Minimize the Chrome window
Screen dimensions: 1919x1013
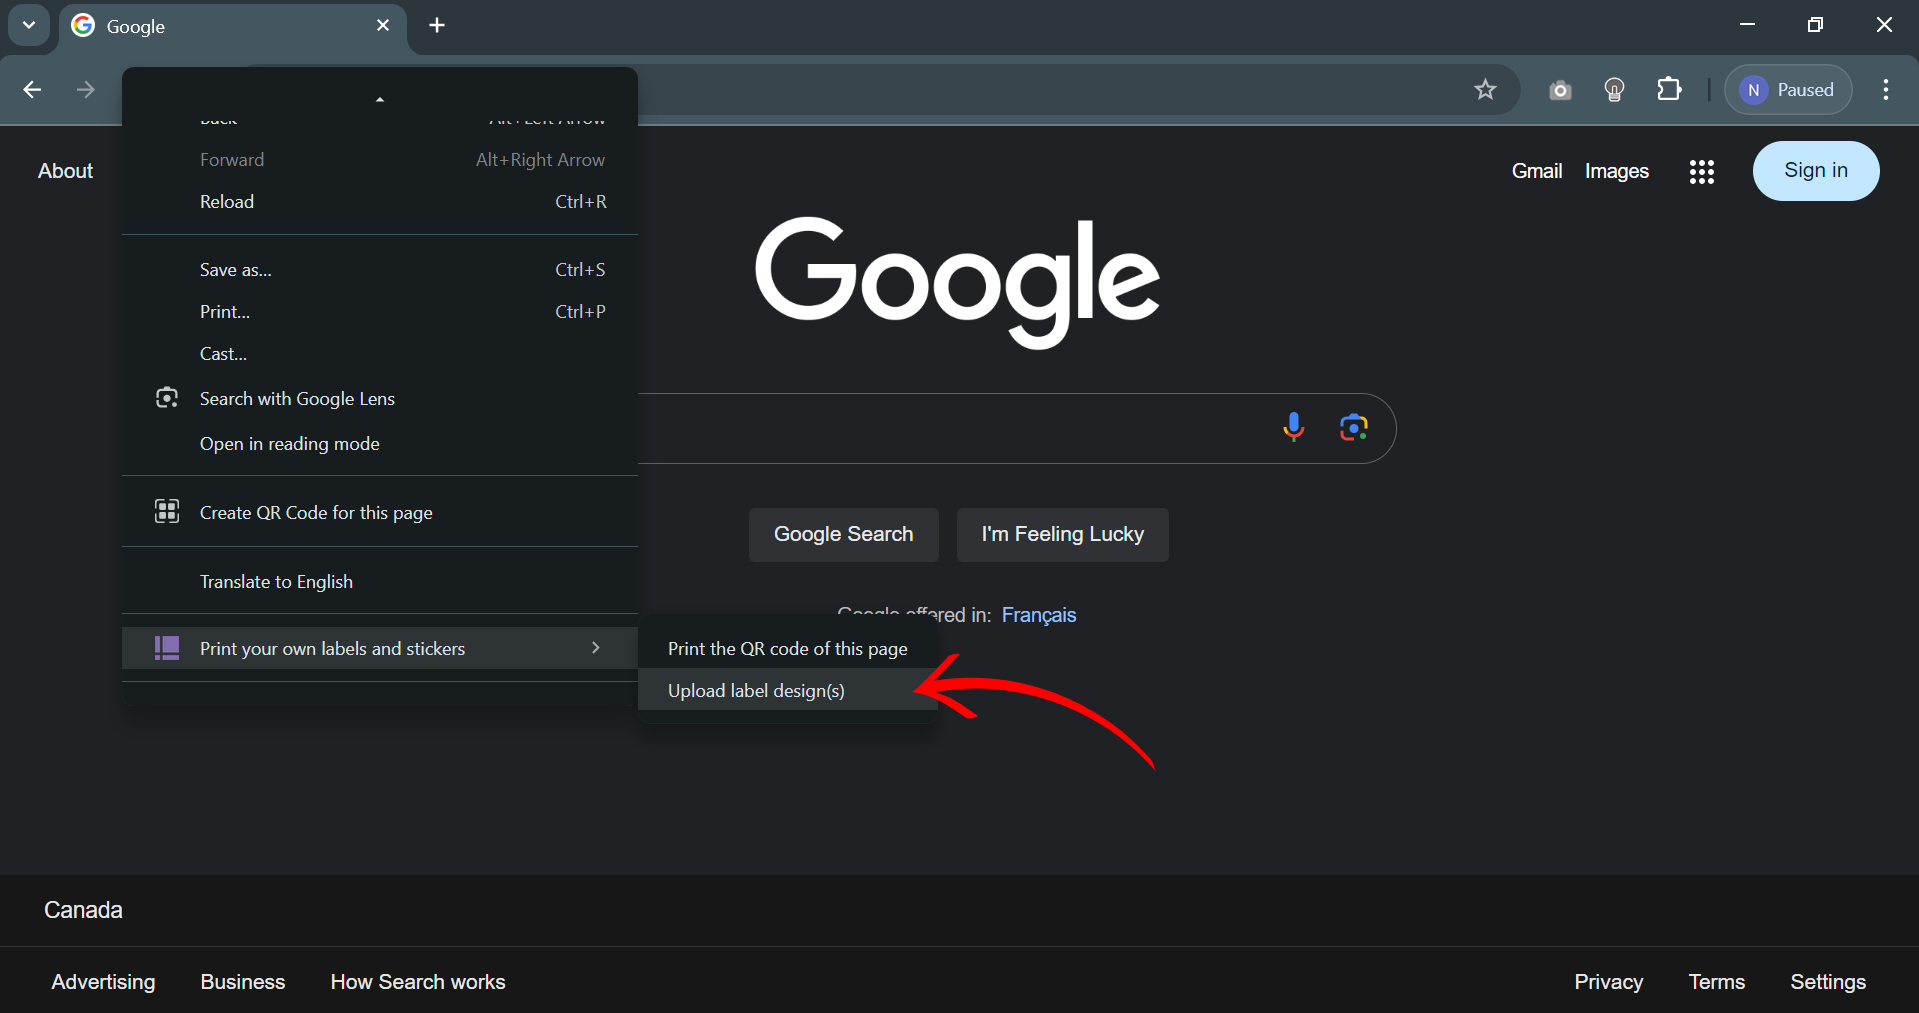[1747, 25]
